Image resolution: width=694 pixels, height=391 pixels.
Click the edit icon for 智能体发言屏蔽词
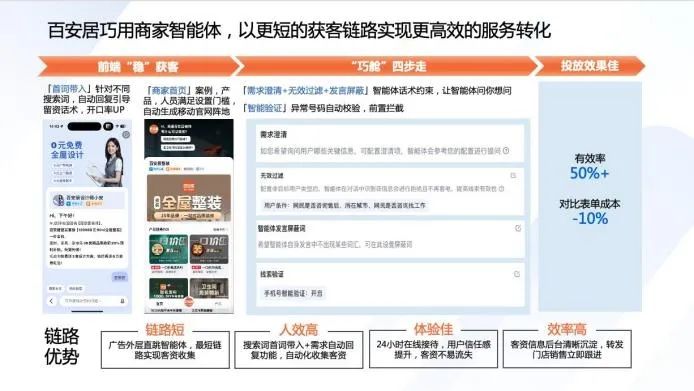click(x=518, y=228)
